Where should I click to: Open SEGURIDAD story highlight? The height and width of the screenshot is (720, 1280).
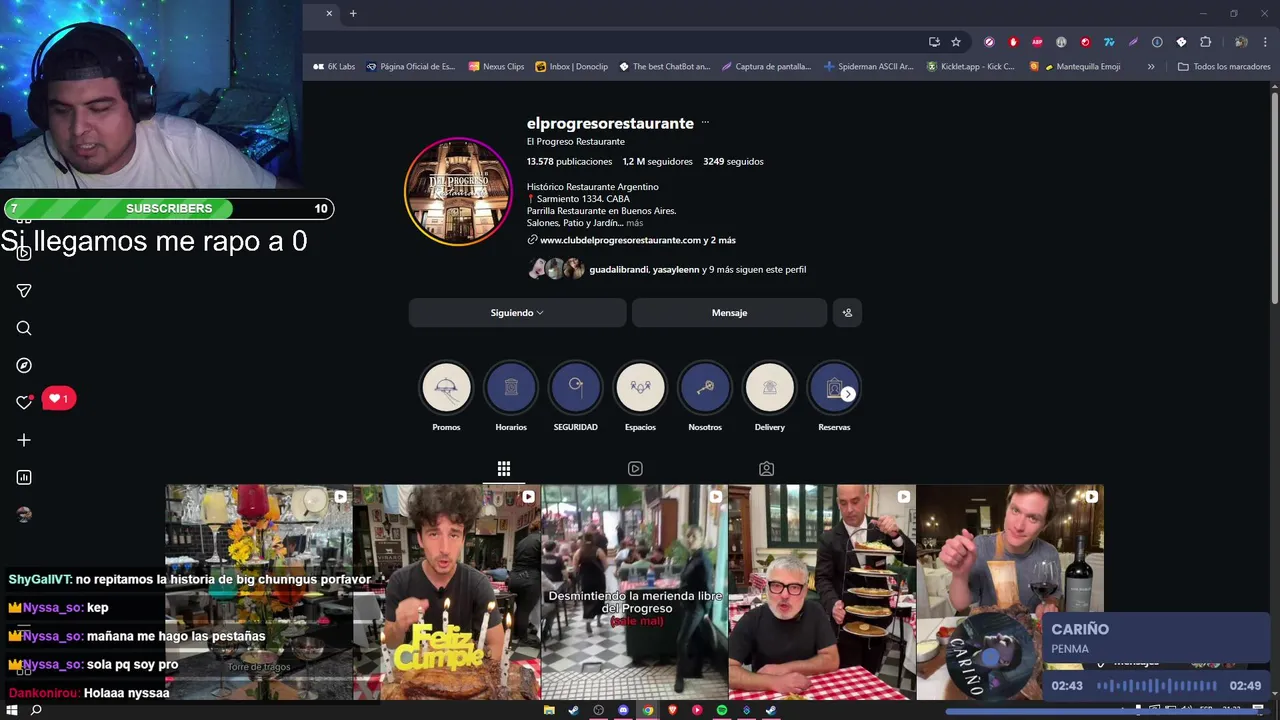coord(575,388)
